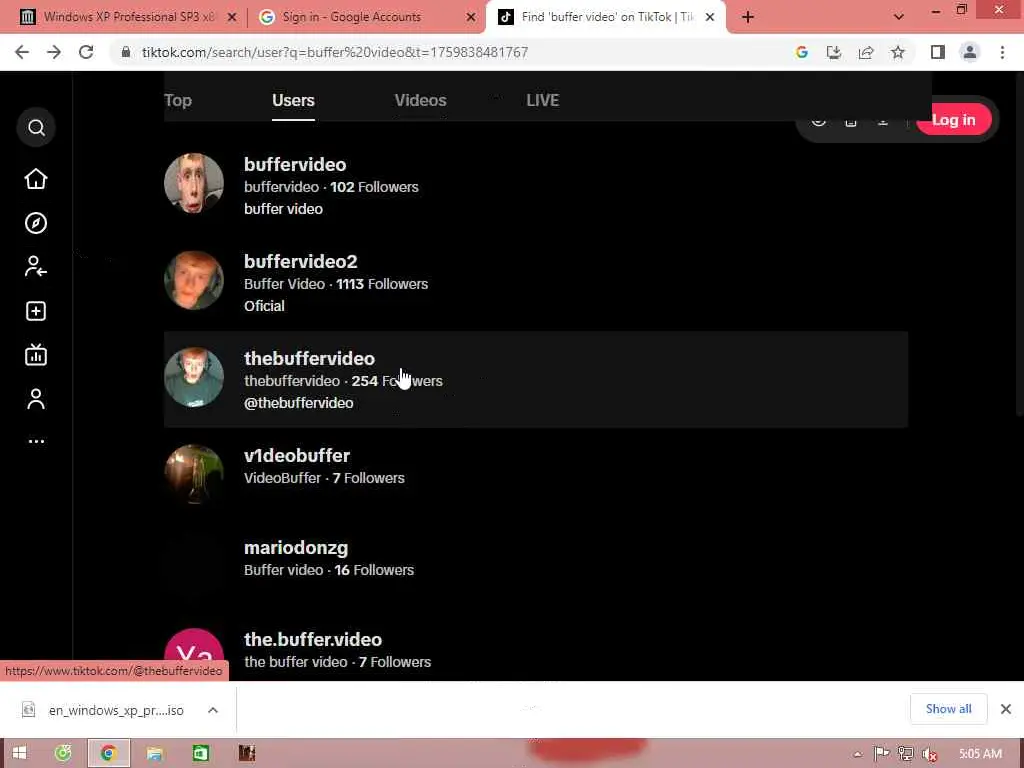
Task: Click volume muted icon in system tray
Action: (930, 754)
